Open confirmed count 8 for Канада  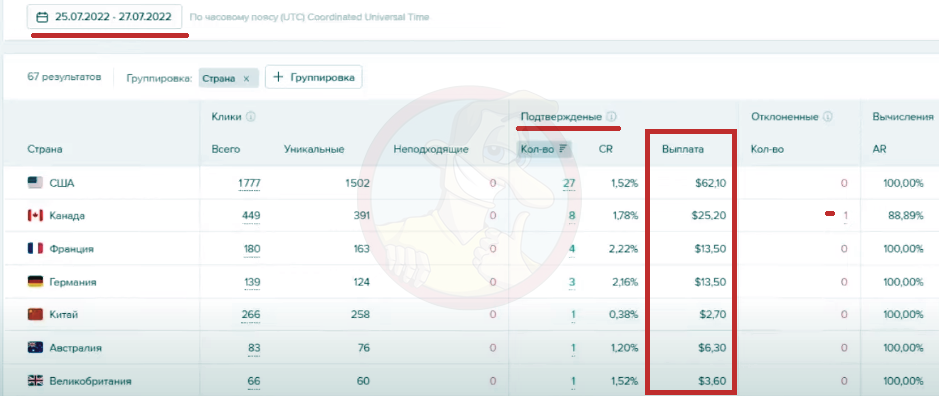click(x=572, y=216)
